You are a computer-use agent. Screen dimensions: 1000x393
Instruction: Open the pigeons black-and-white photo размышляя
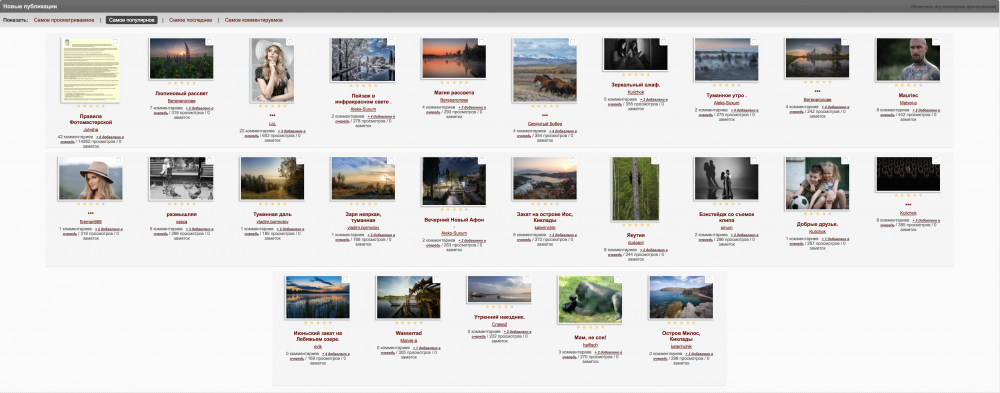coord(181,179)
